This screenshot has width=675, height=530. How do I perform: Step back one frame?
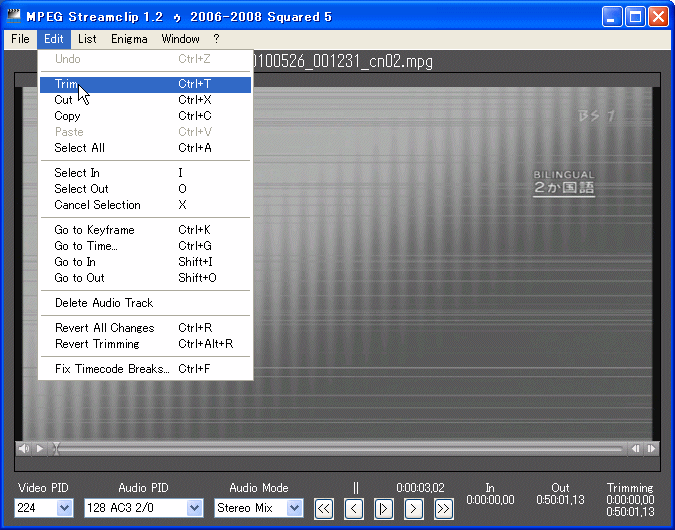[x=354, y=509]
